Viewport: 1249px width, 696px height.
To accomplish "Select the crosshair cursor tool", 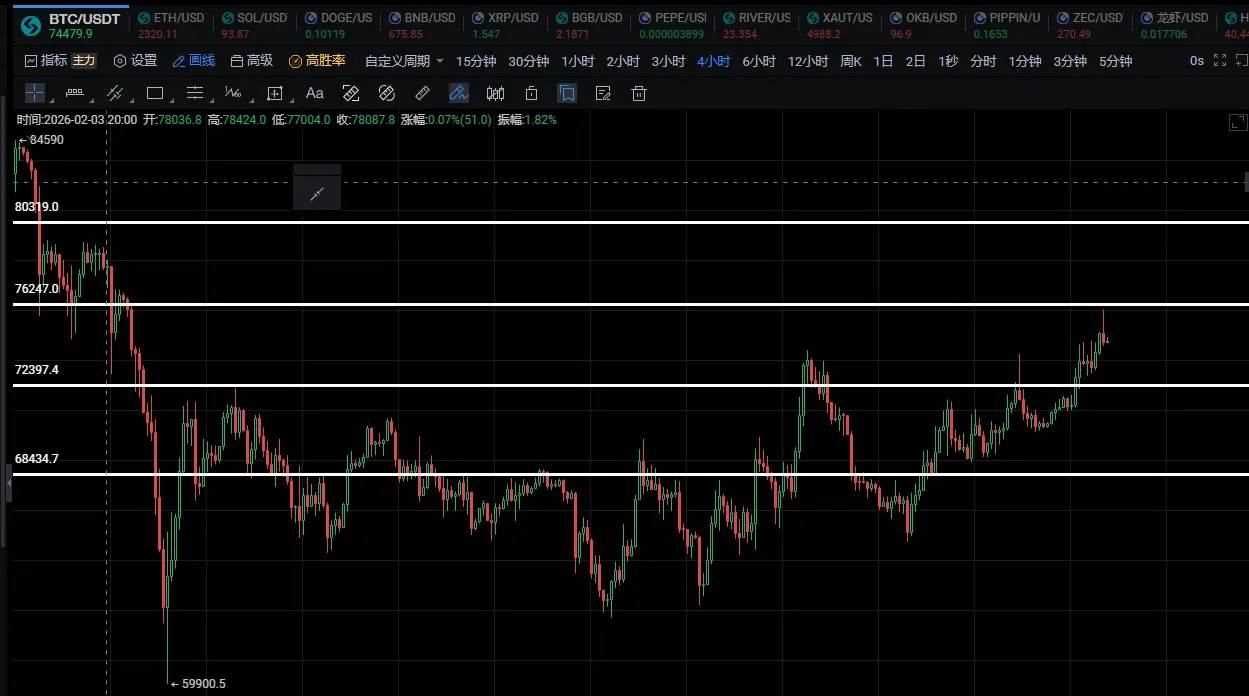I will coord(35,93).
